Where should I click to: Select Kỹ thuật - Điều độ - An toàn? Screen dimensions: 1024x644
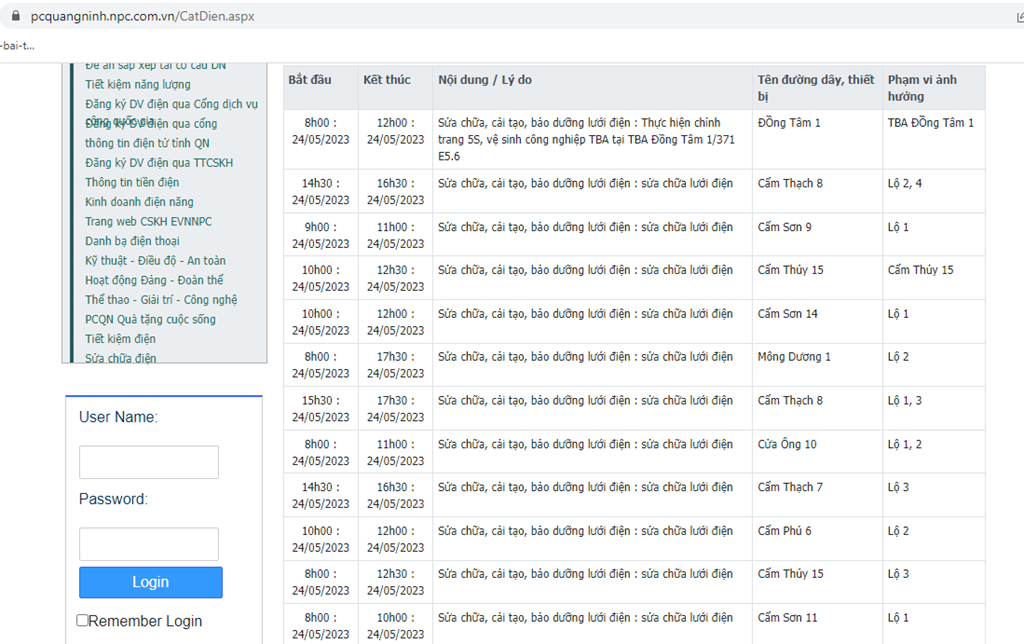coord(155,261)
